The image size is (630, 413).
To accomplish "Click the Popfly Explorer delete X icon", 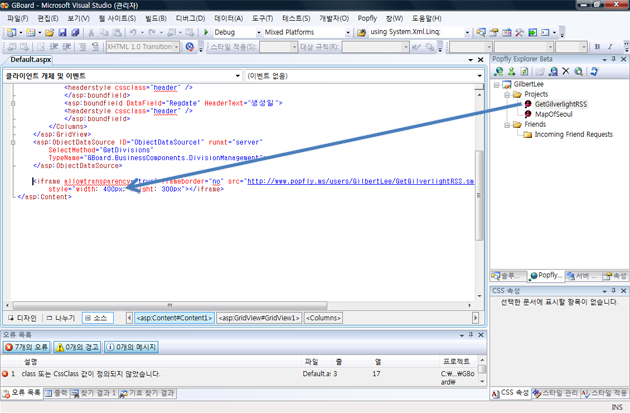I will (566, 71).
